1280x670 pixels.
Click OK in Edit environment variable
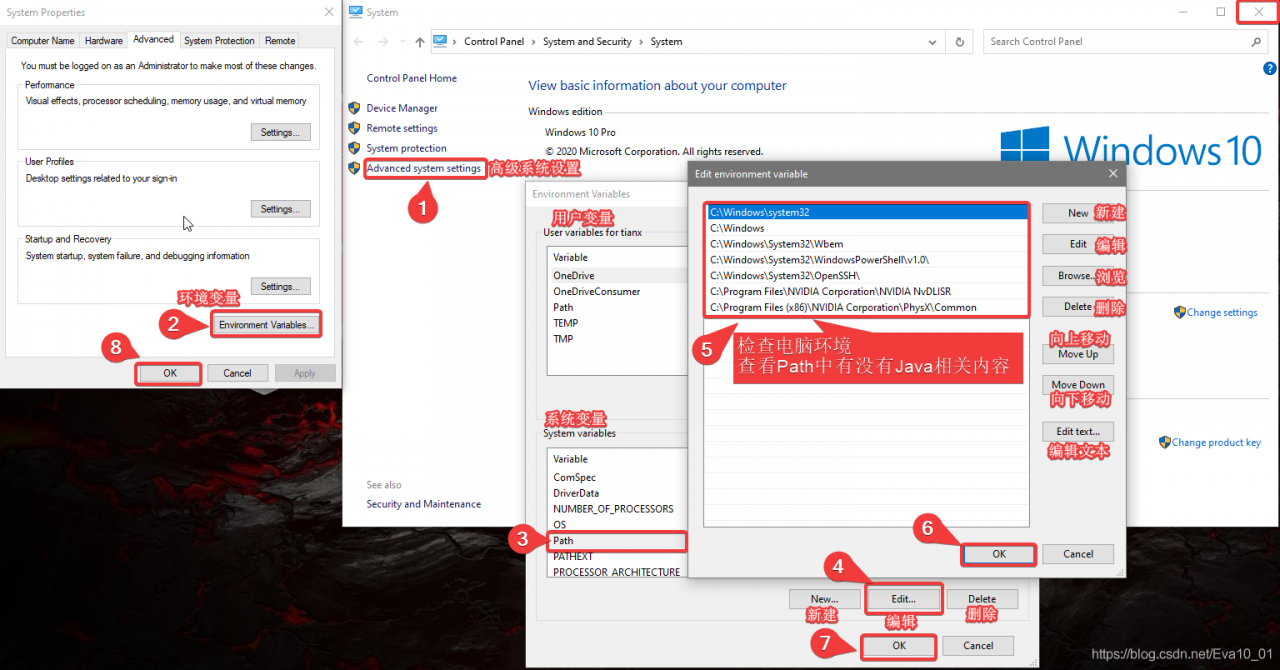pos(999,554)
